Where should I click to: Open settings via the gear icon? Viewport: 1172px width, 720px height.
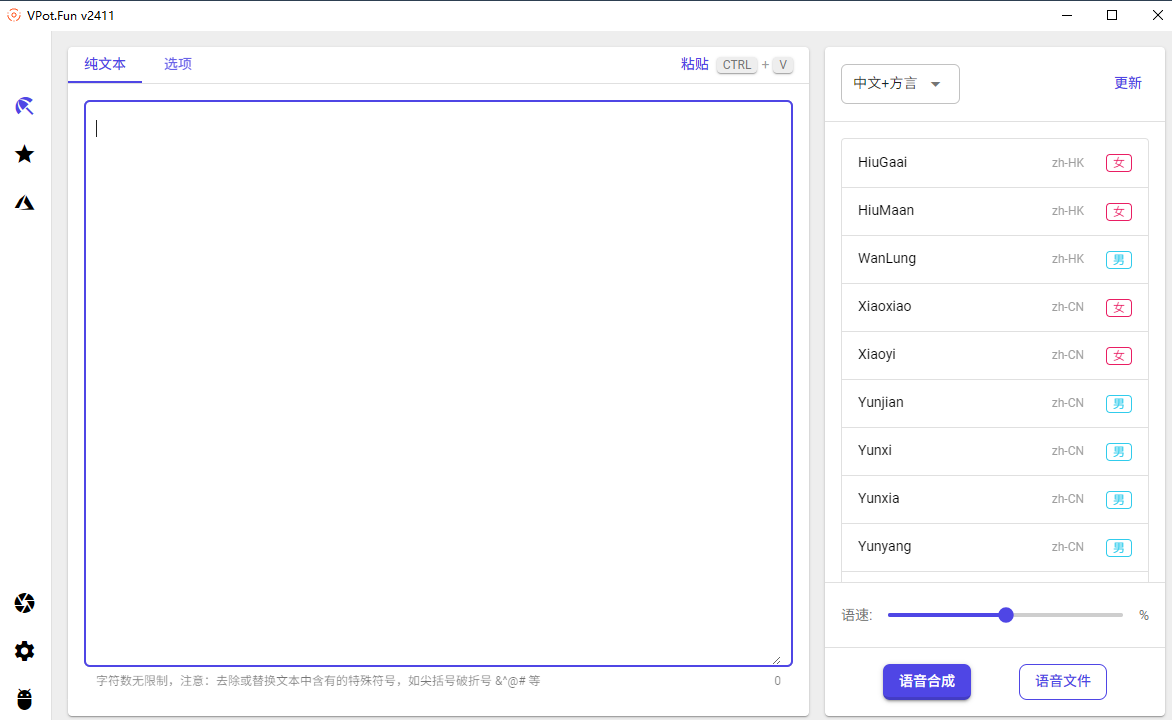tap(25, 651)
